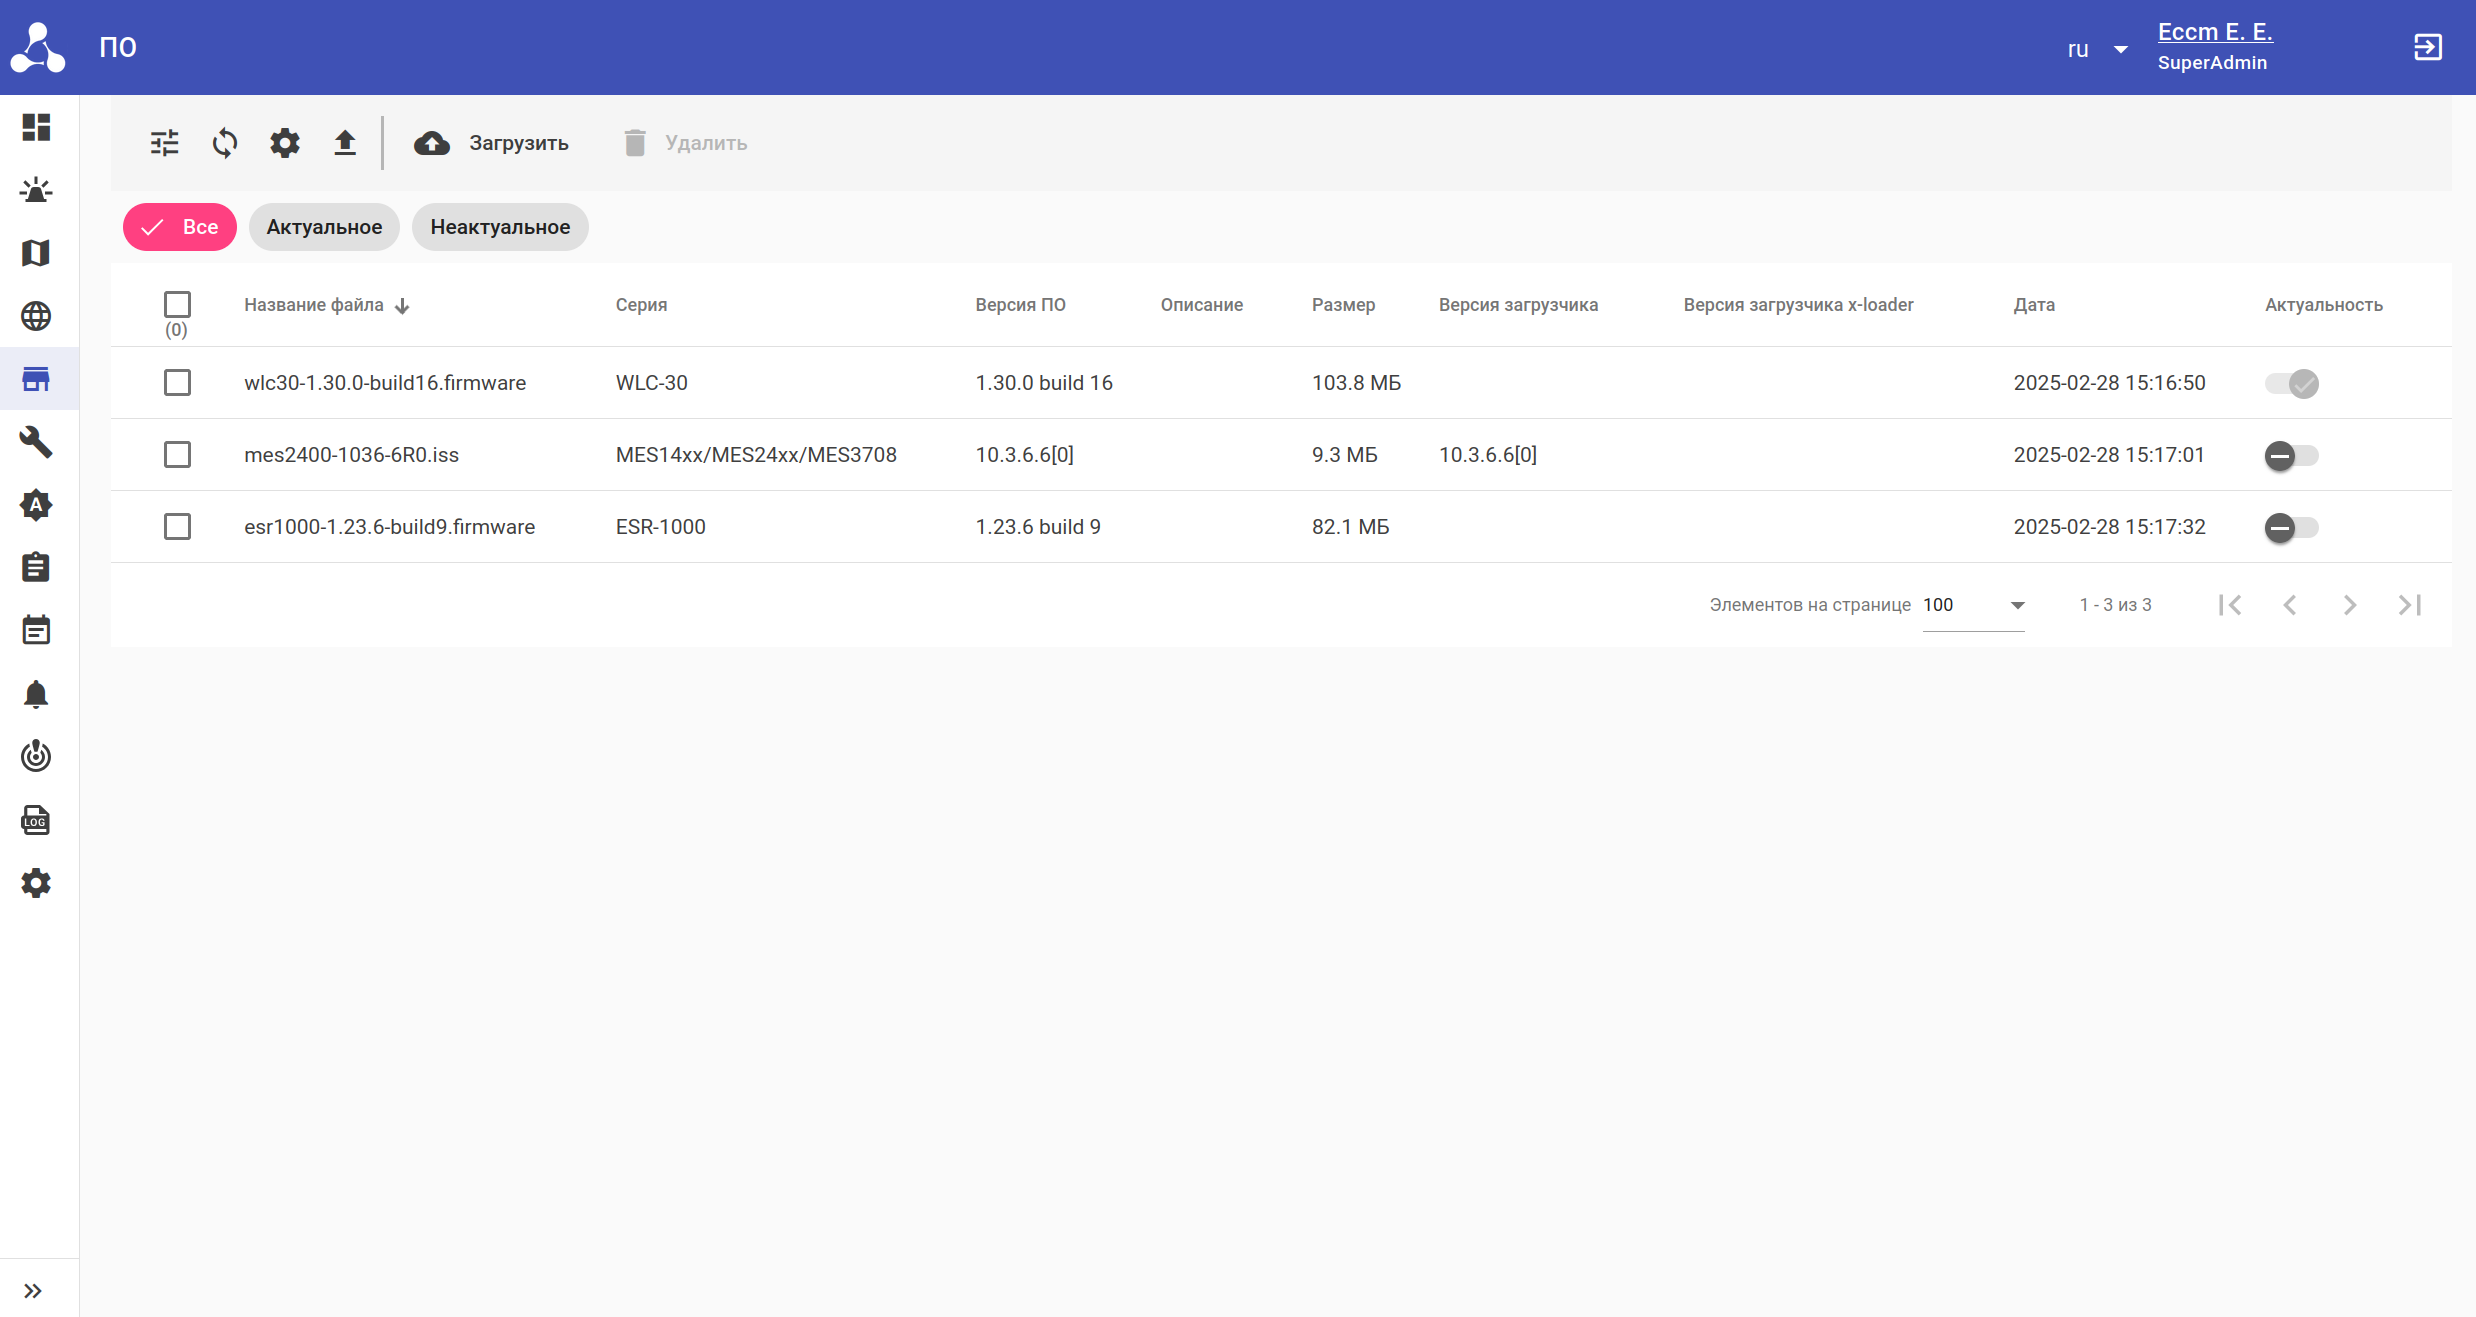Tick the select-all checkbox in table header
This screenshot has width=2476, height=1317.
177,304
